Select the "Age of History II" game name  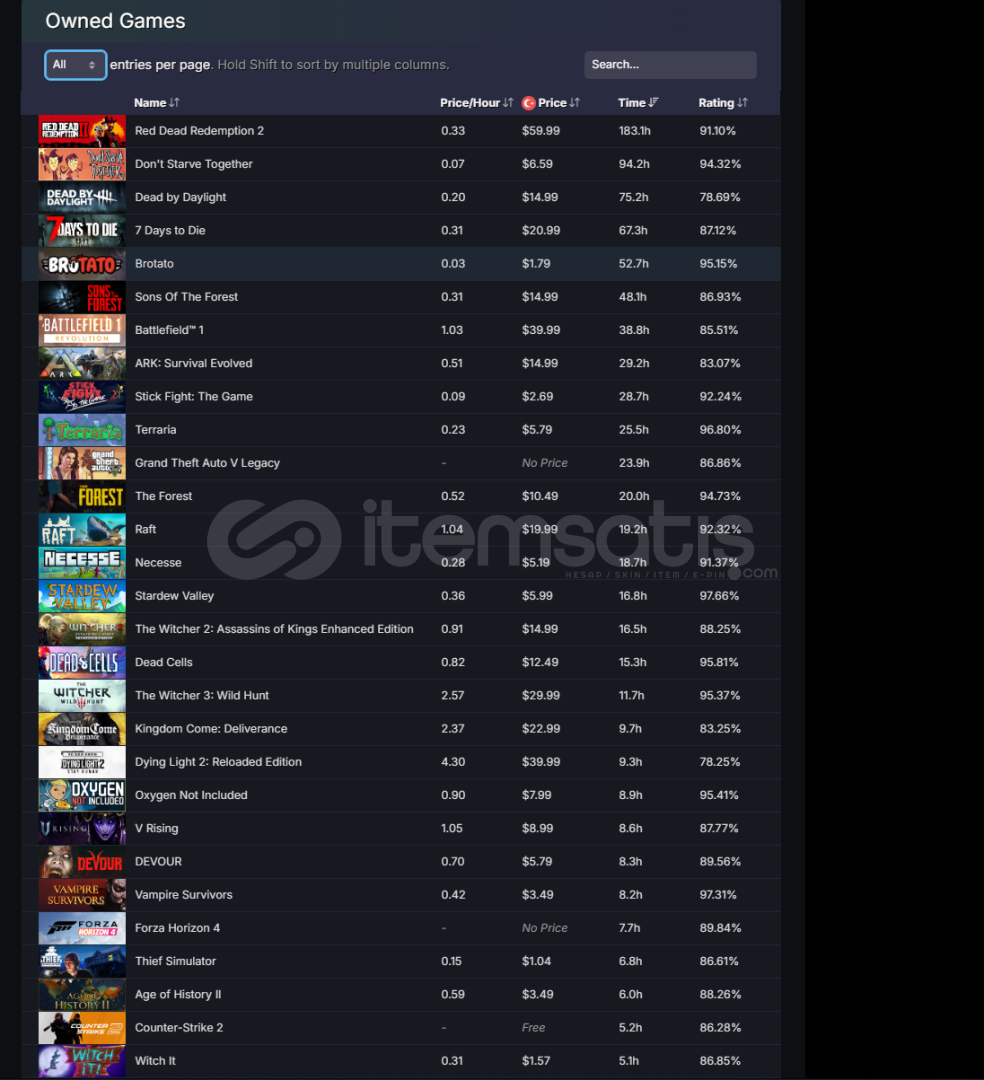tap(178, 995)
